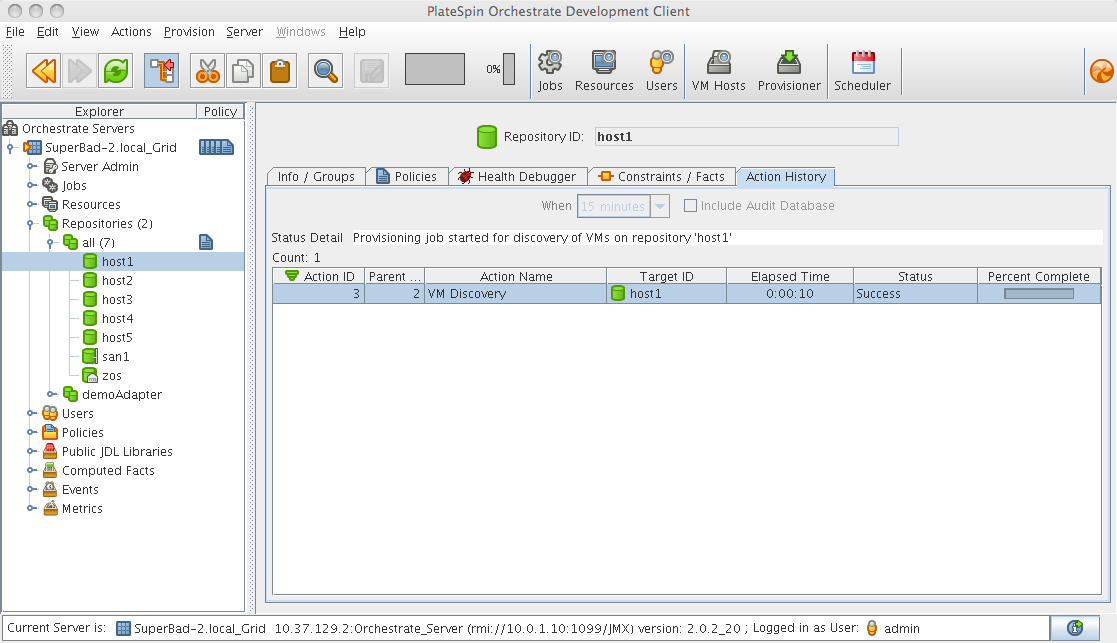Expand the Policies tree node
The width and height of the screenshot is (1117, 643).
pyautogui.click(x=31, y=433)
